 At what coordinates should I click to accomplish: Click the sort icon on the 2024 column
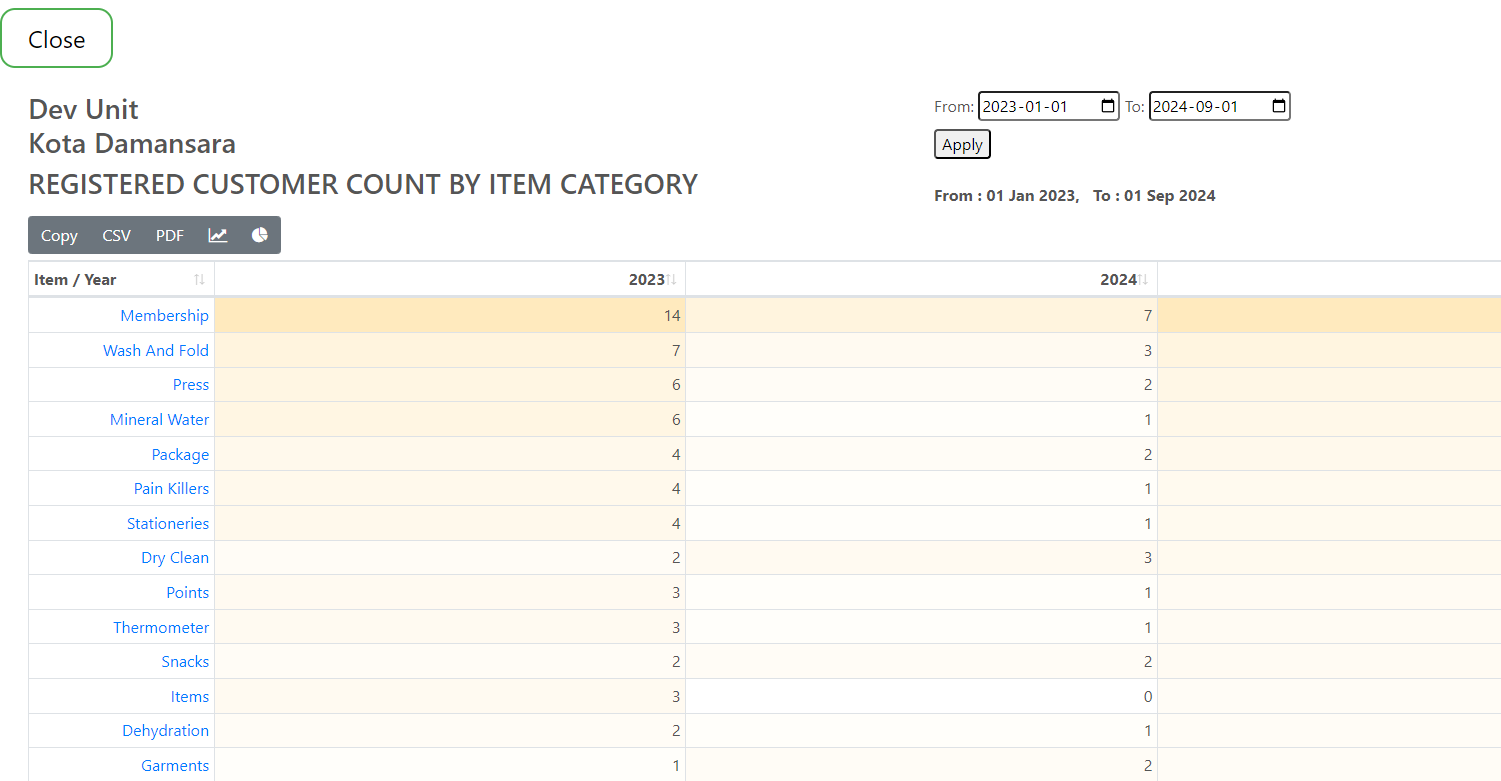[1140, 279]
